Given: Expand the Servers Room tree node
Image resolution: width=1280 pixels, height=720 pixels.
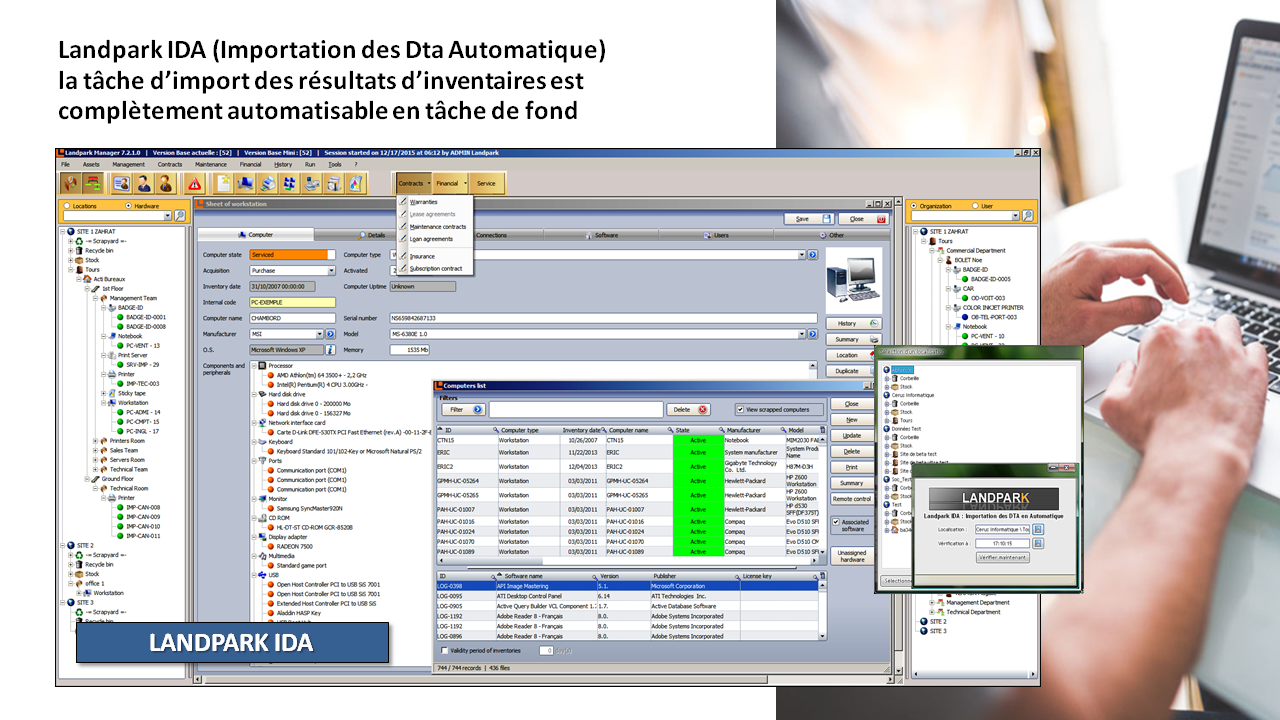Looking at the screenshot, I should (96, 460).
